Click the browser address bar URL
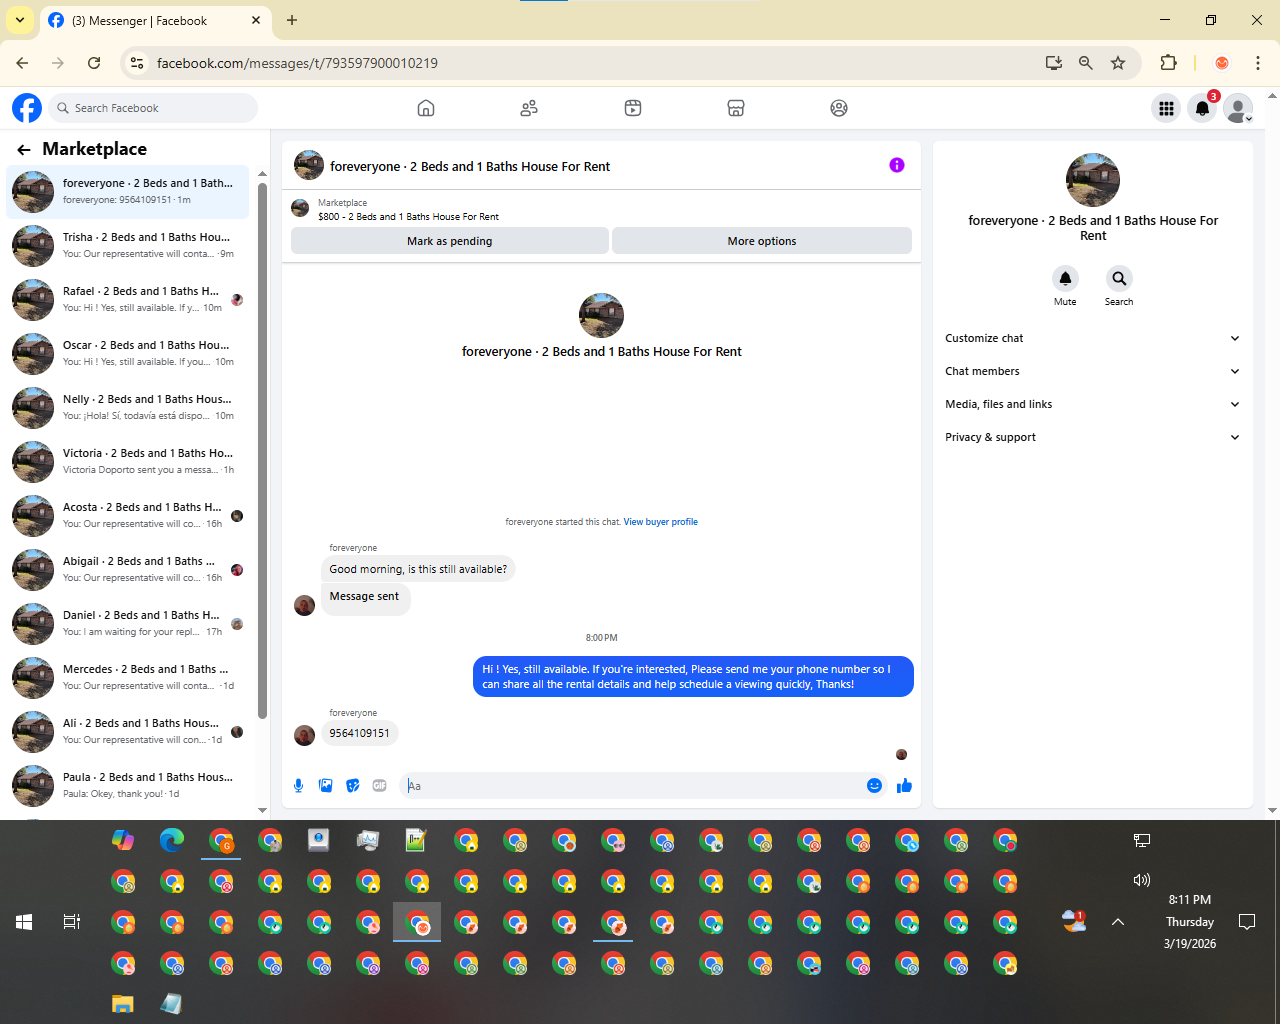The height and width of the screenshot is (1024, 1280). 297,63
